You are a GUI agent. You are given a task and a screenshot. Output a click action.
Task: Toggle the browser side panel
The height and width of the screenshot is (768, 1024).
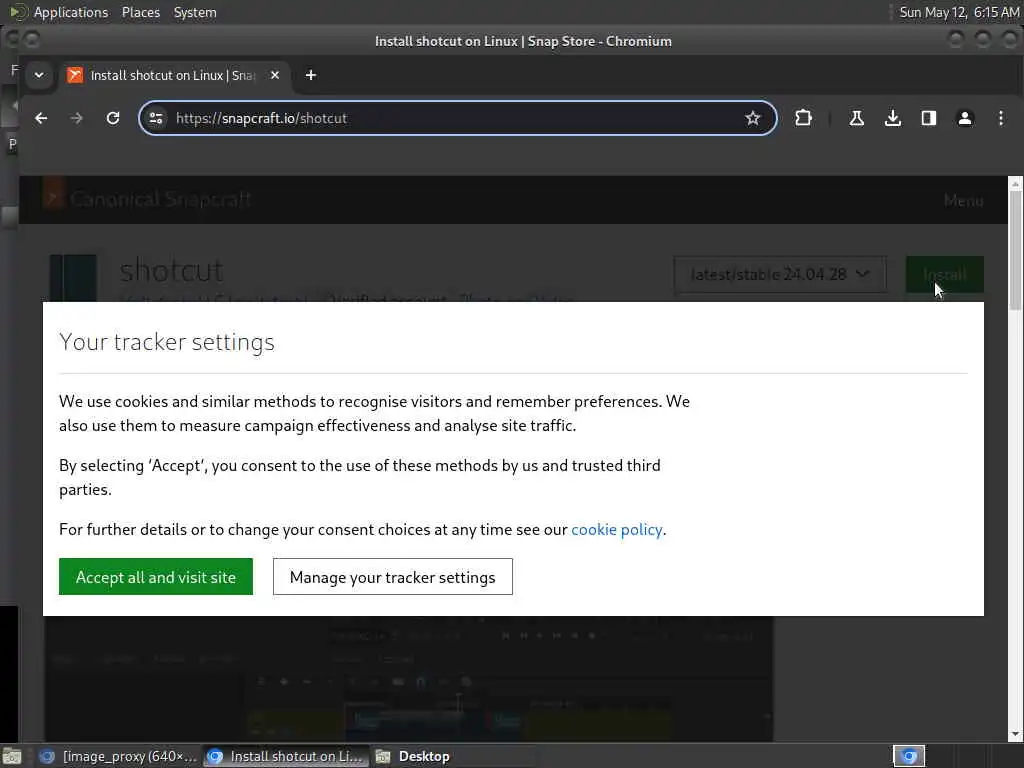[929, 118]
